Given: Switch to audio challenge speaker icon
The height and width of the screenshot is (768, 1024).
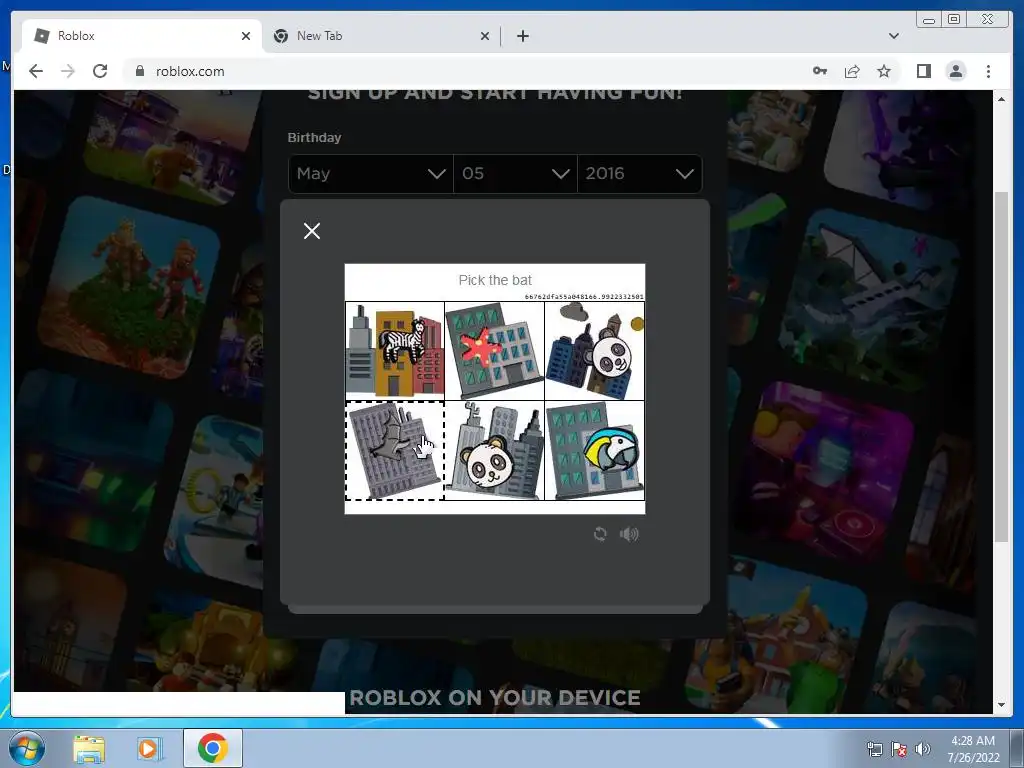Looking at the screenshot, I should click(x=629, y=534).
